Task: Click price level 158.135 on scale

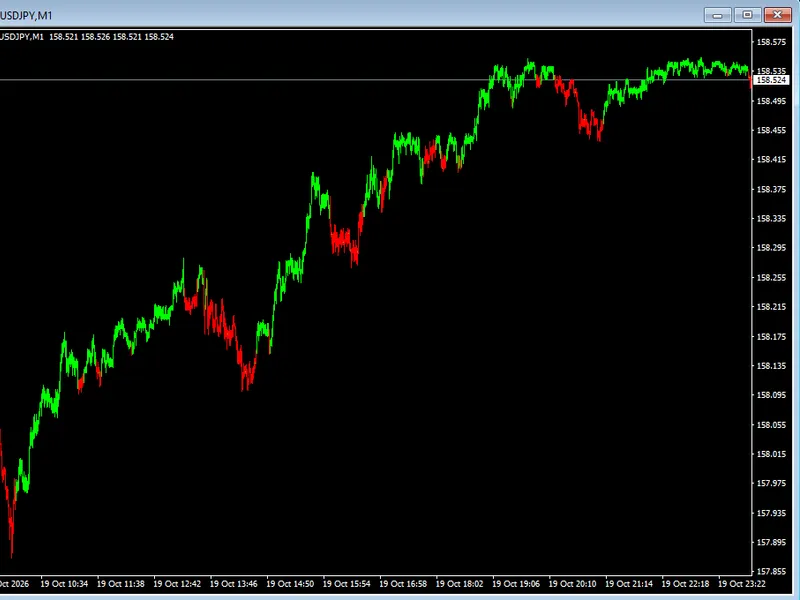Action: click(771, 366)
